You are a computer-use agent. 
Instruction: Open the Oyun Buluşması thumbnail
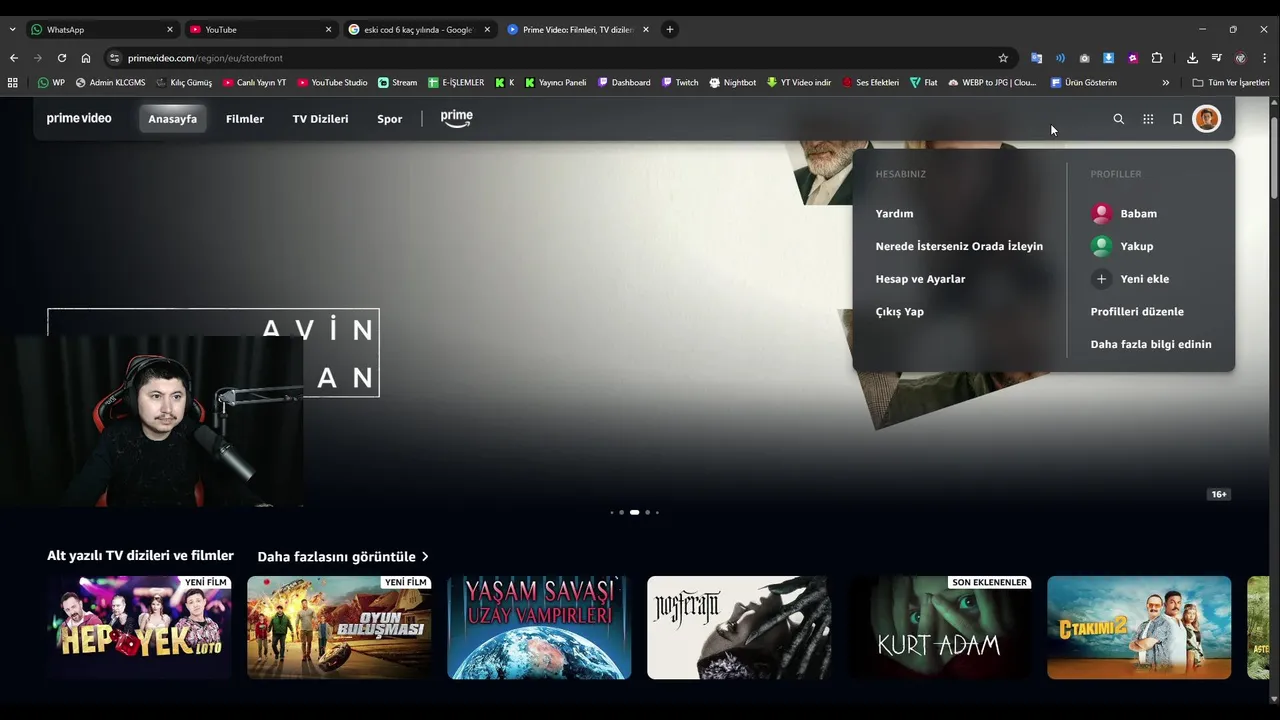click(339, 627)
